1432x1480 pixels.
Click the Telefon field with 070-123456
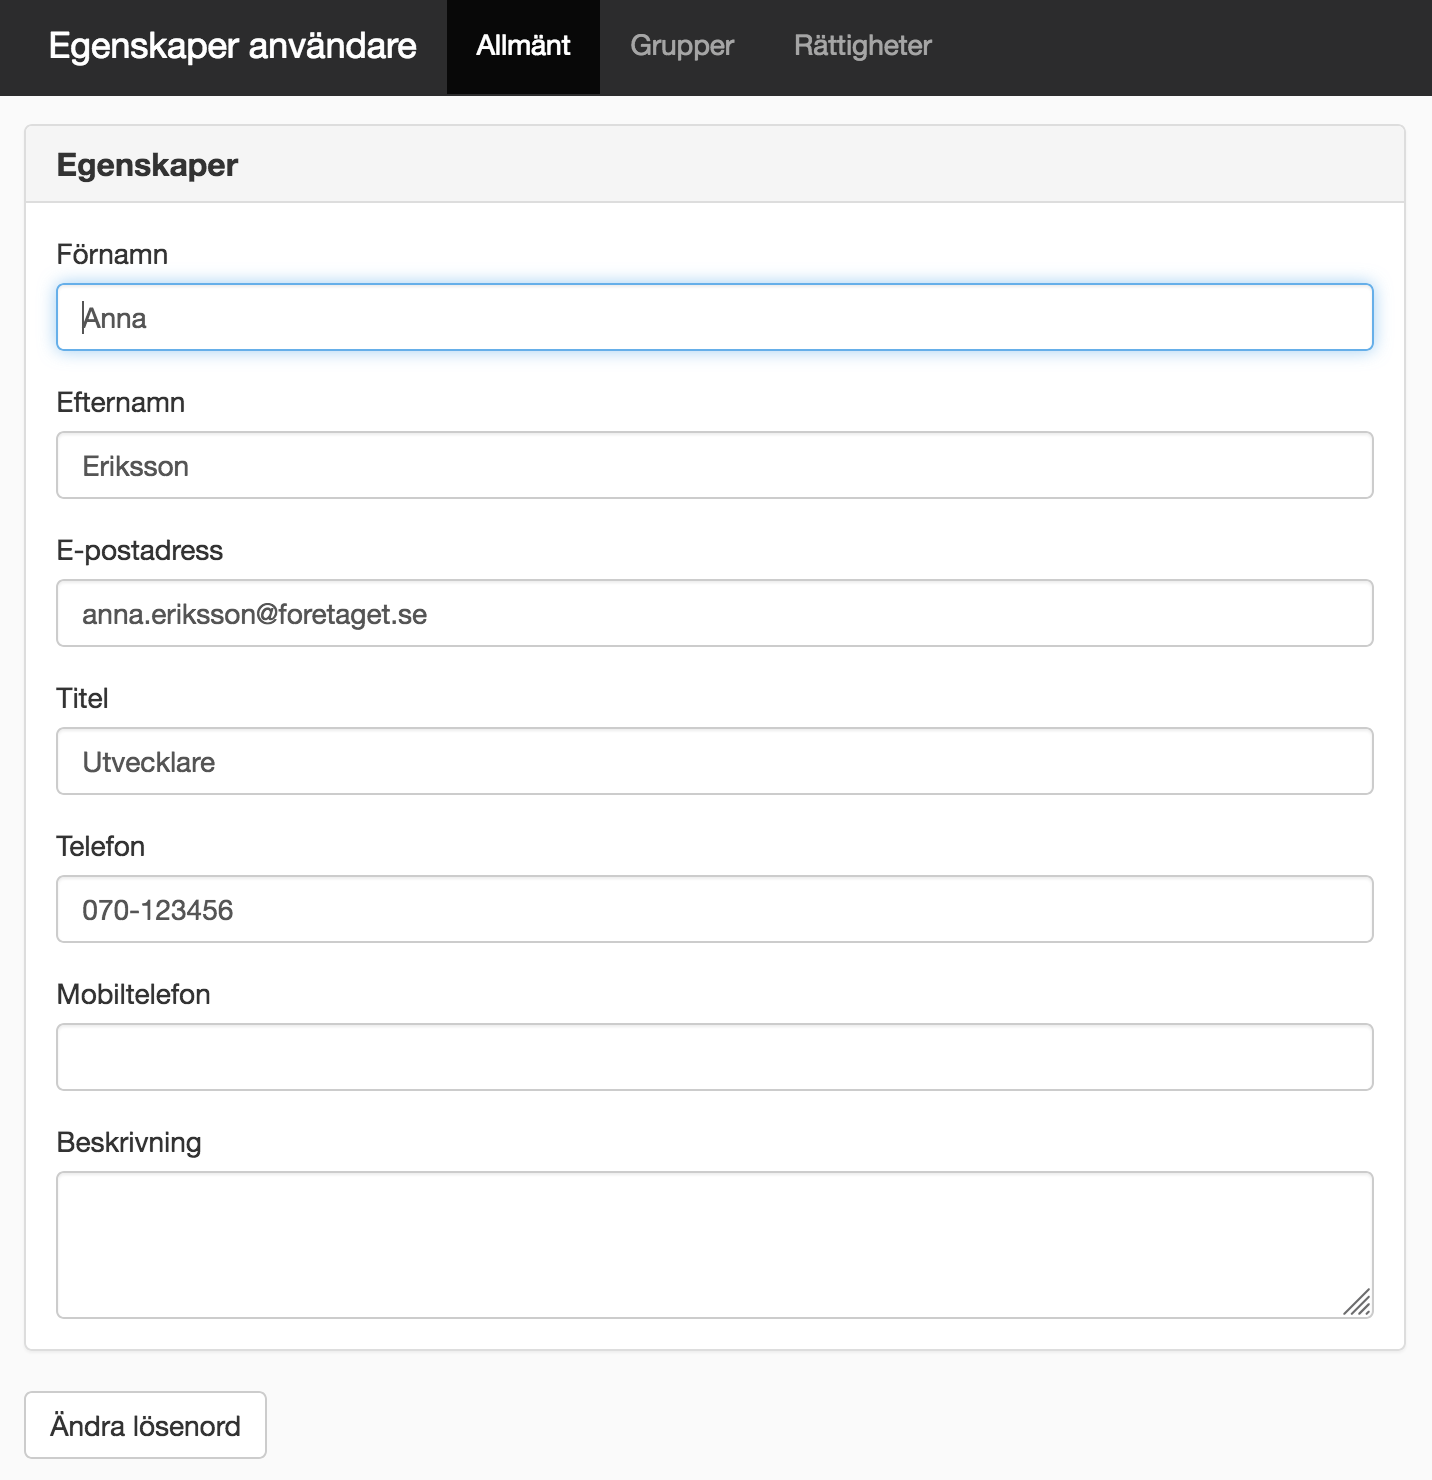[x=715, y=909]
